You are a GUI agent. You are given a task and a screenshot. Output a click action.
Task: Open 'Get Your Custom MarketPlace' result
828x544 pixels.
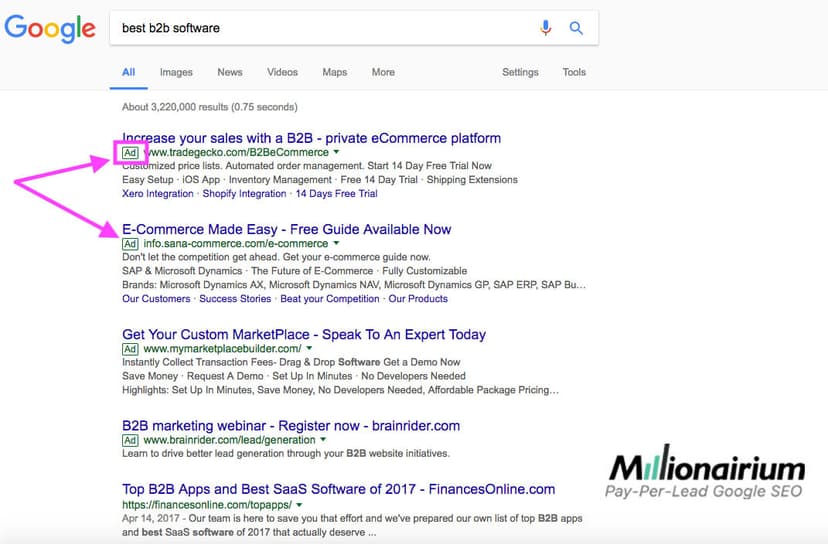[303, 334]
